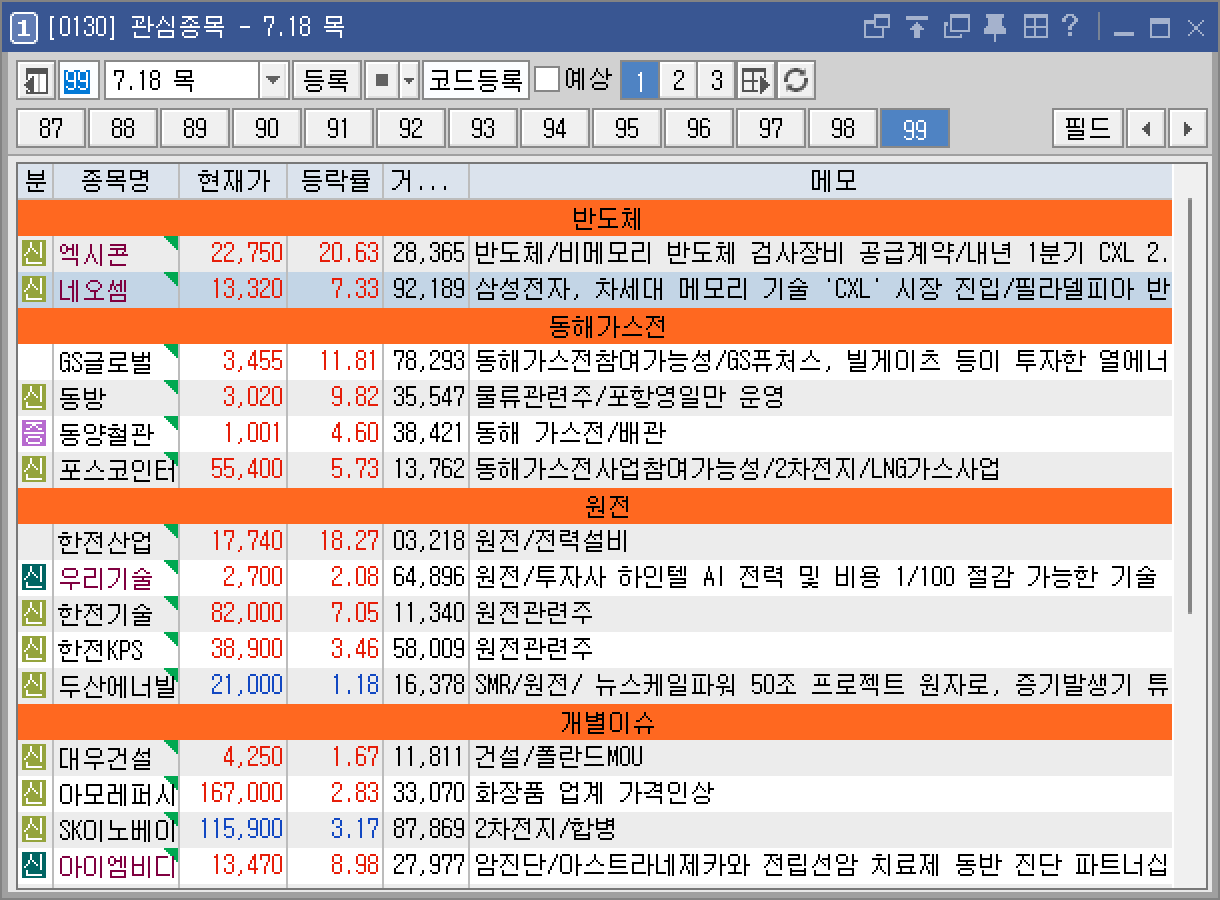Sort by 현재가 column header
The image size is (1220, 900).
233,181
